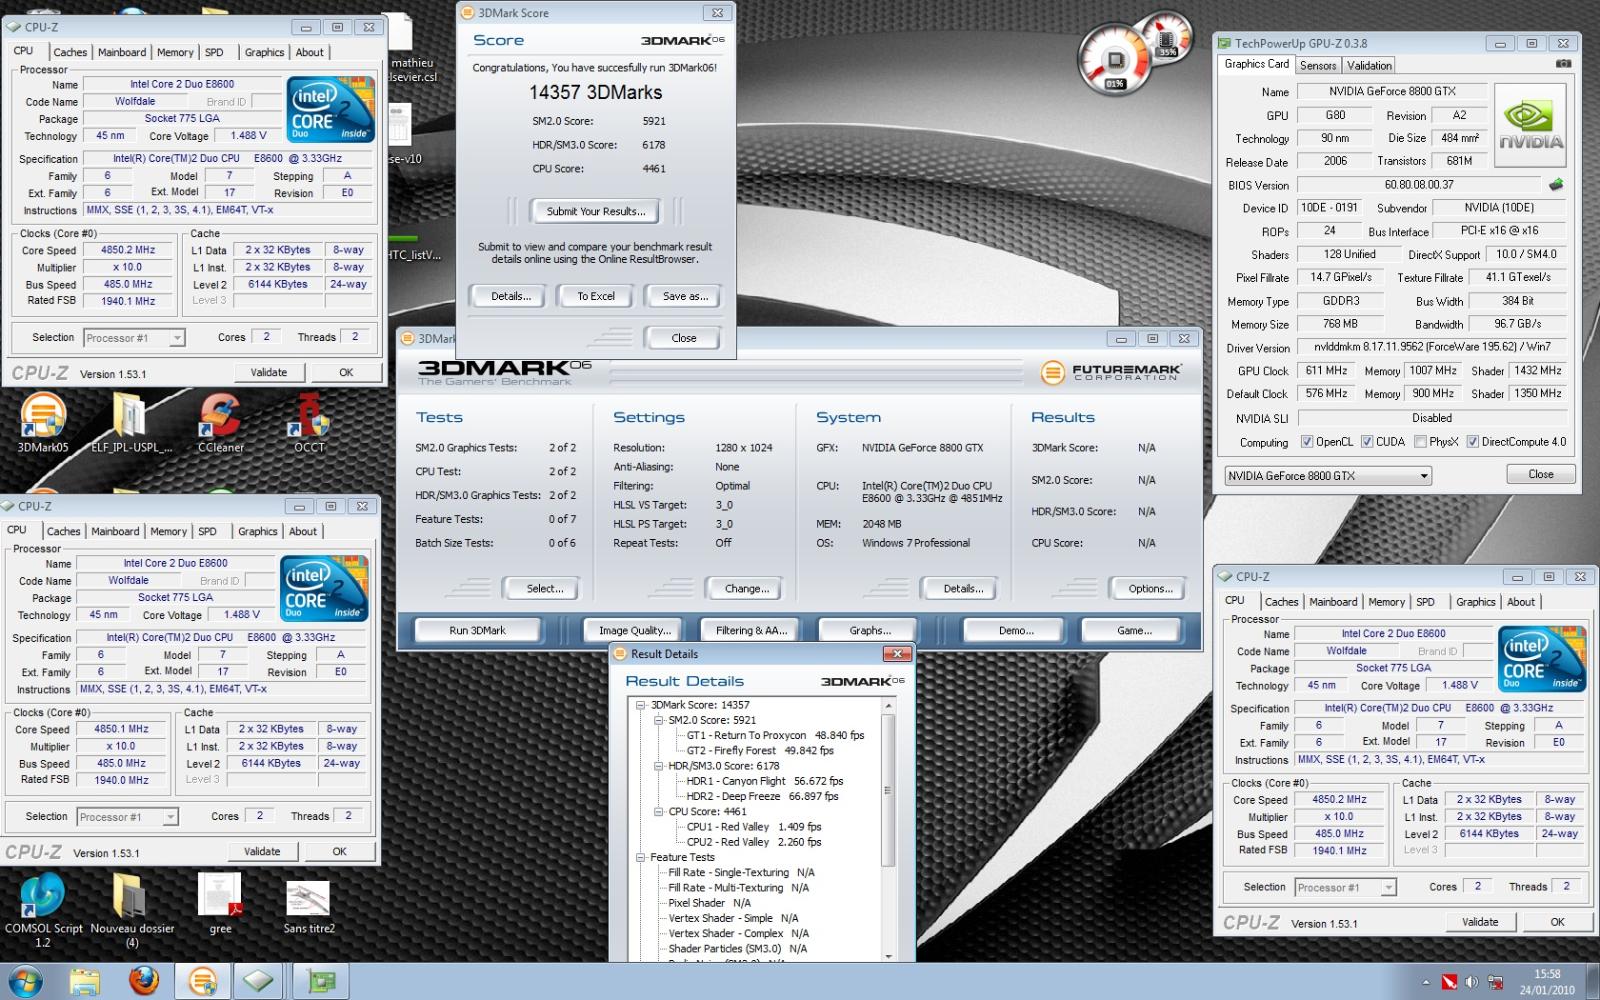The height and width of the screenshot is (1000, 1600).
Task: Click Select... under the Tests section
Action: click(x=545, y=588)
